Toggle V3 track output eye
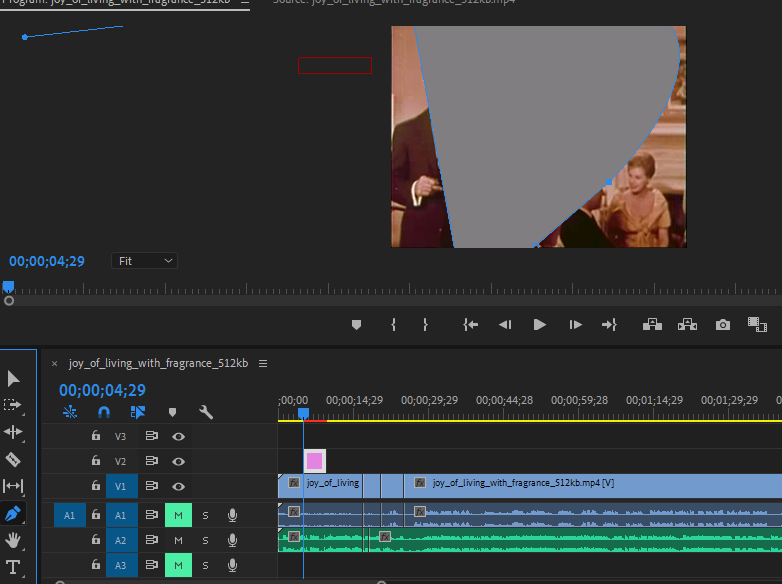The image size is (782, 584). click(178, 436)
